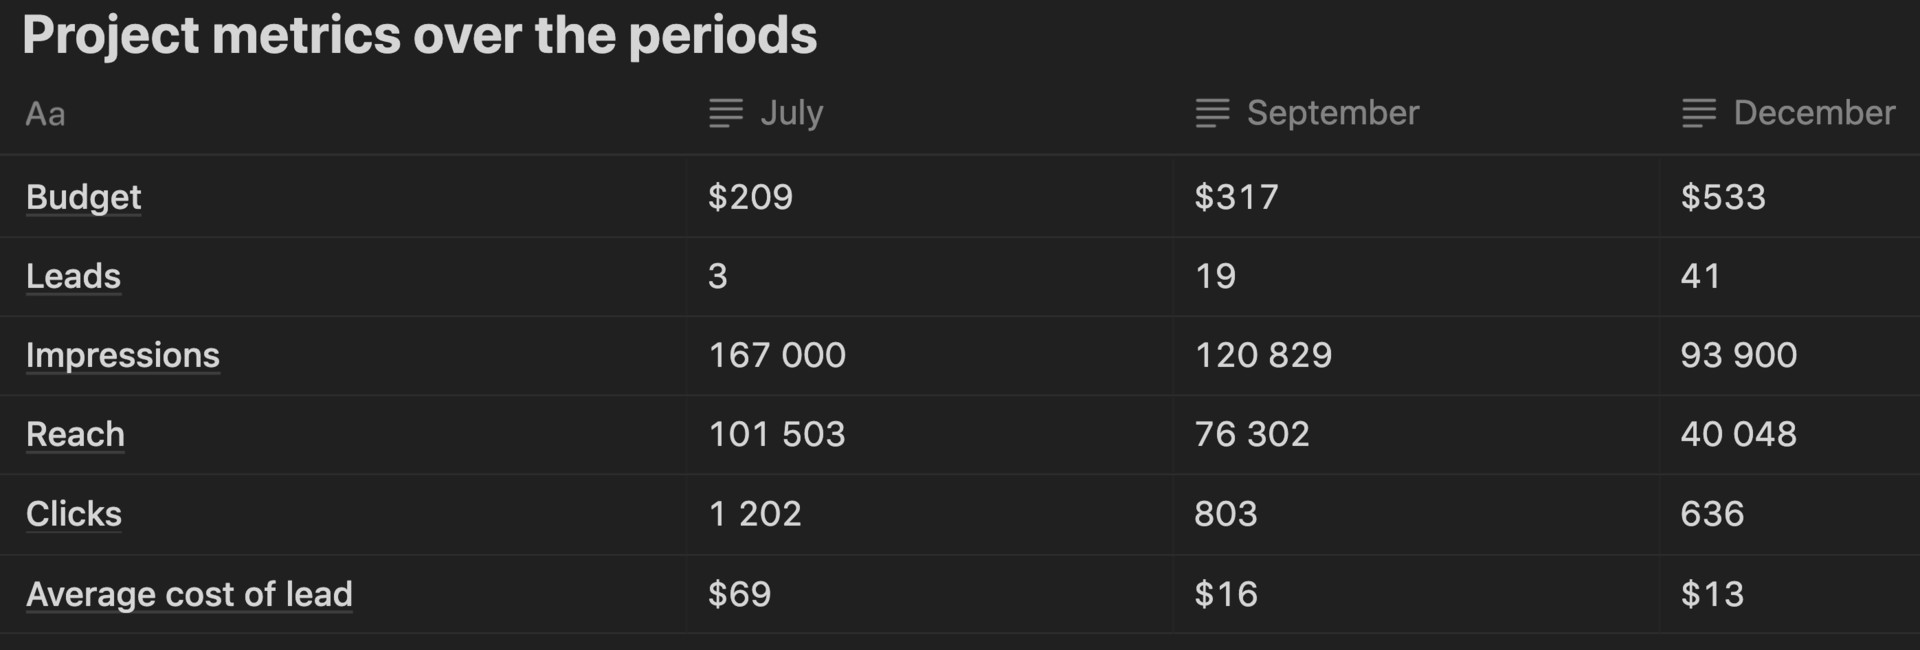Open the Reach row page
Image resolution: width=1920 pixels, height=650 pixels.
75,434
